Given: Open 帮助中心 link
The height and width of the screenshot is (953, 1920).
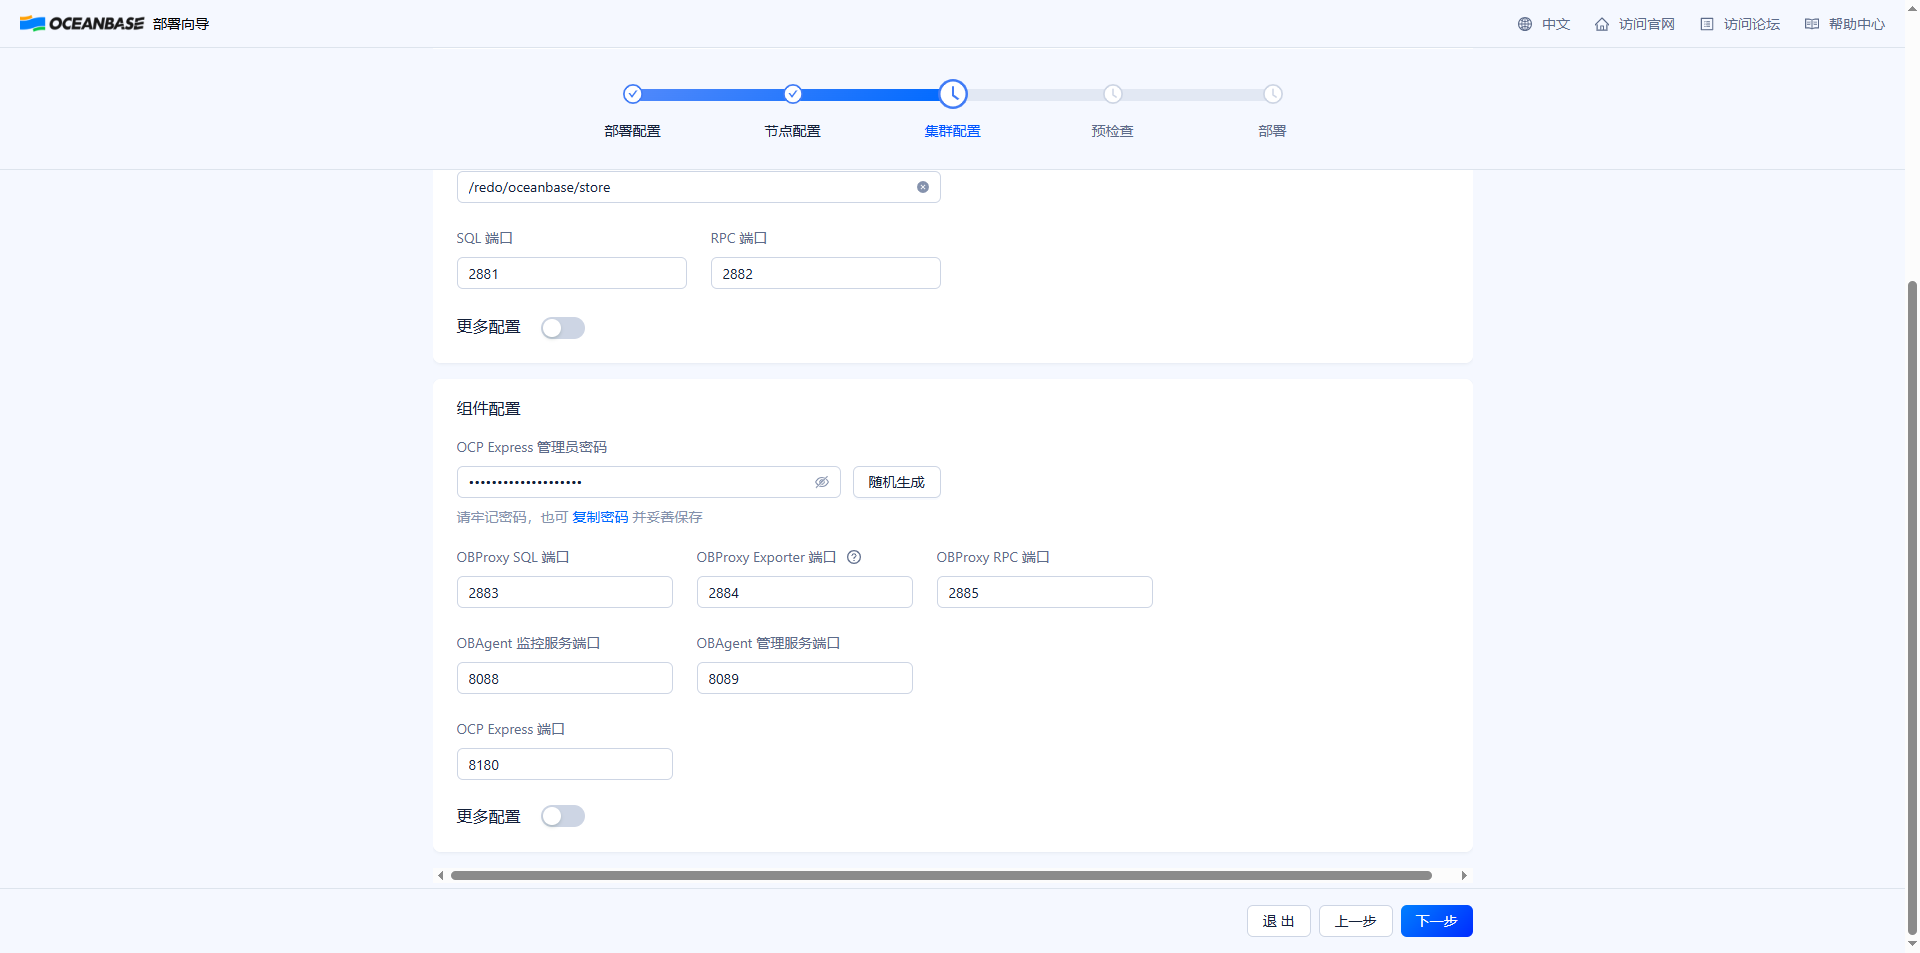Looking at the screenshot, I should [x=1857, y=24].
